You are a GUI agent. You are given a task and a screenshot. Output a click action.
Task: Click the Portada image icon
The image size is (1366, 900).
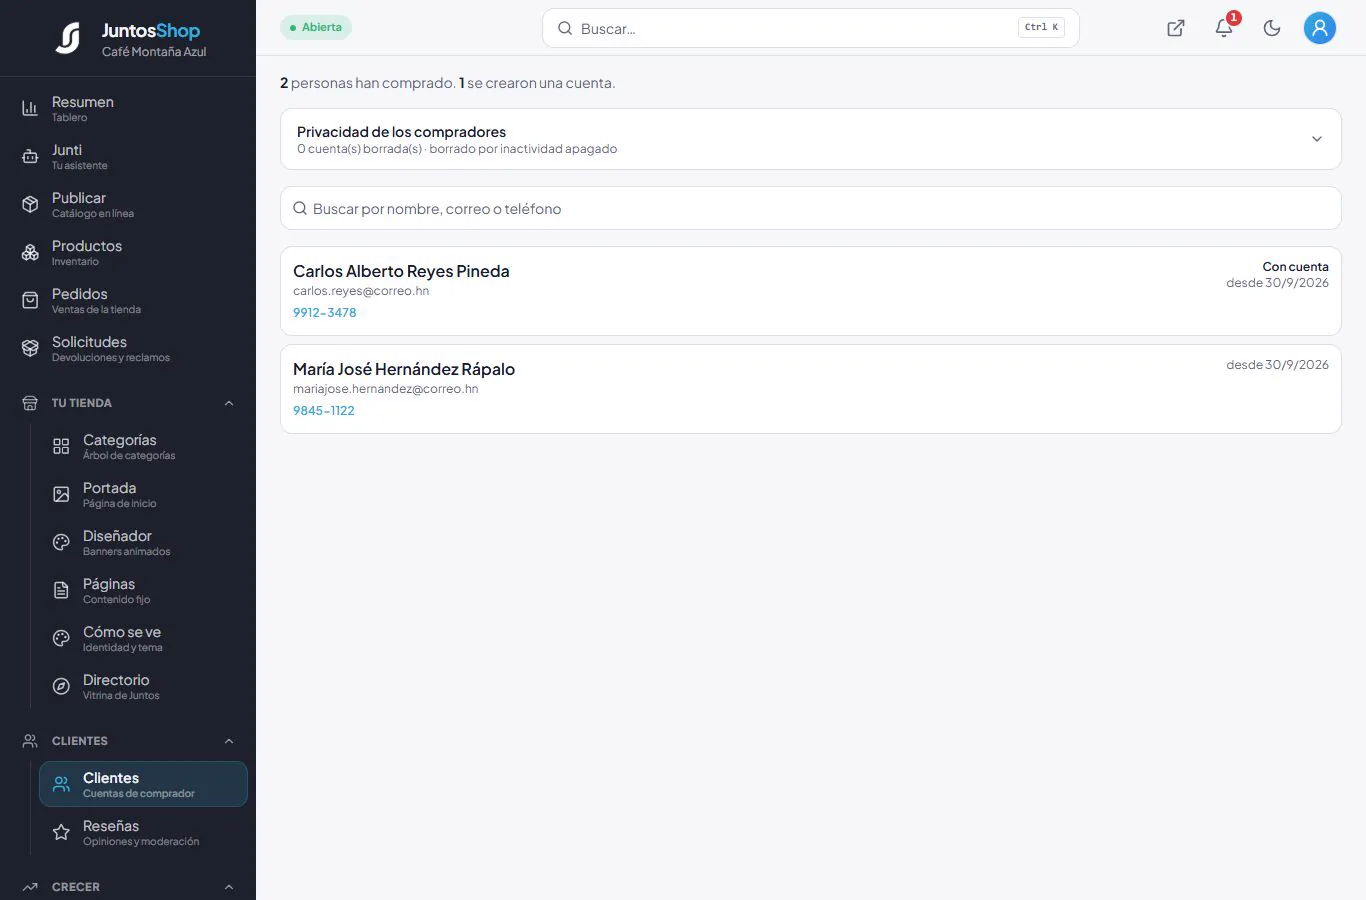(x=61, y=494)
